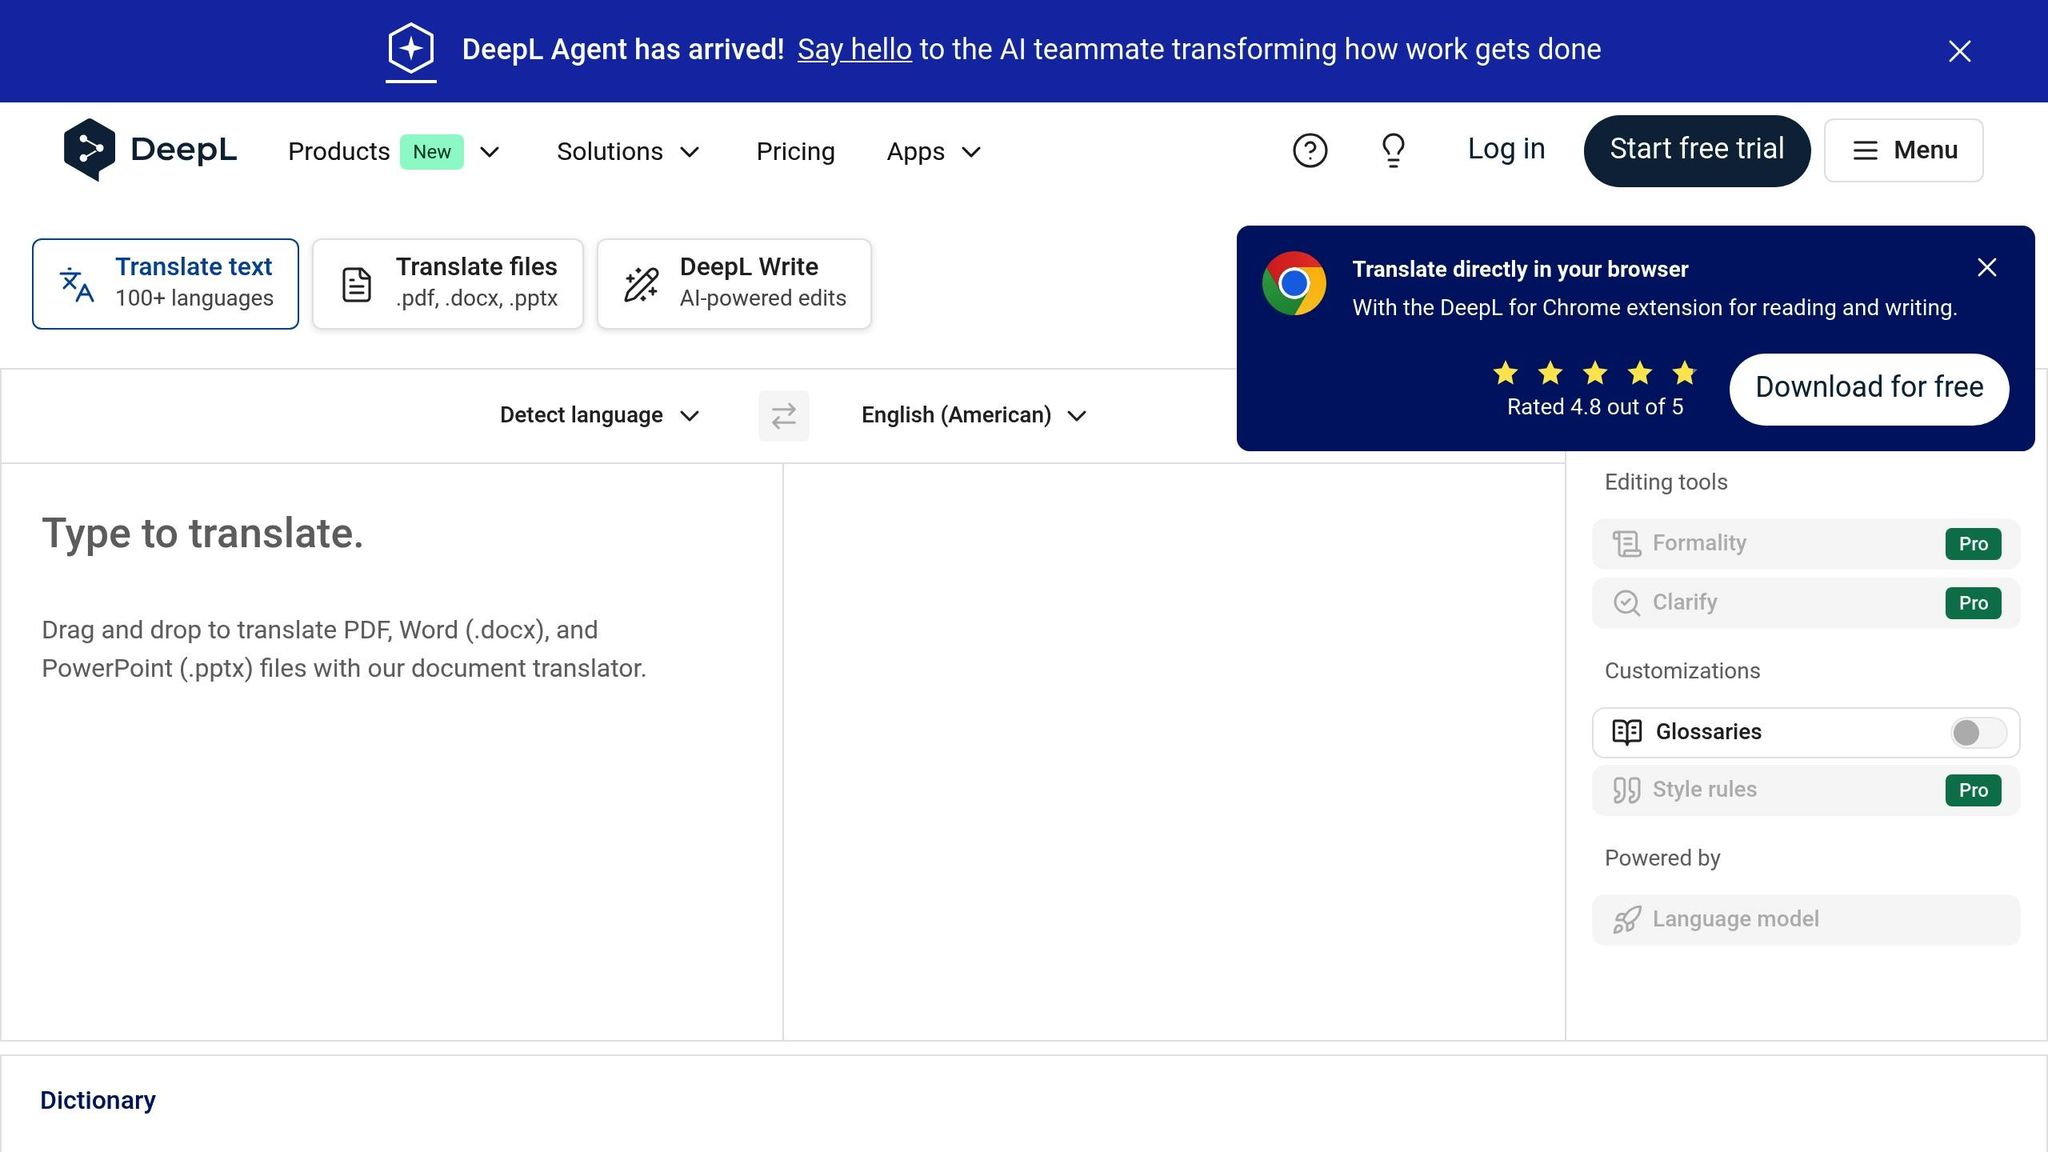This screenshot has width=2048, height=1152.
Task: Click the DeepL logo icon
Action: tap(89, 150)
